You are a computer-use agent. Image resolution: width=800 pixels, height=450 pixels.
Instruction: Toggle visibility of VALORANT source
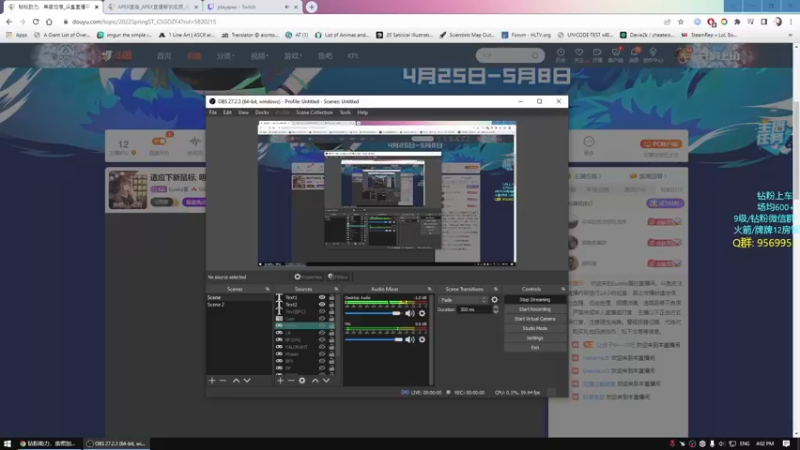click(x=322, y=347)
